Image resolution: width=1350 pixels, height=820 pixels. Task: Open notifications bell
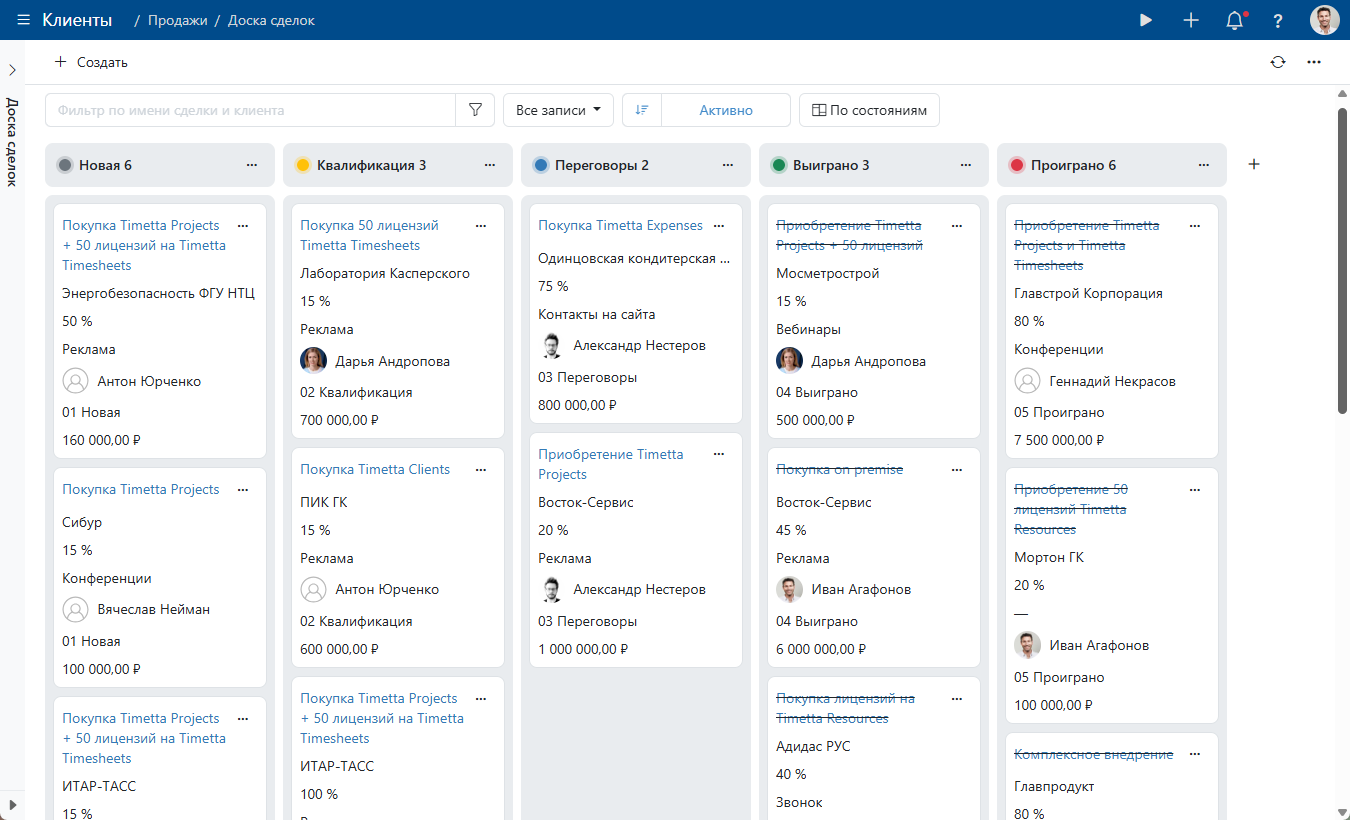pyautogui.click(x=1235, y=20)
